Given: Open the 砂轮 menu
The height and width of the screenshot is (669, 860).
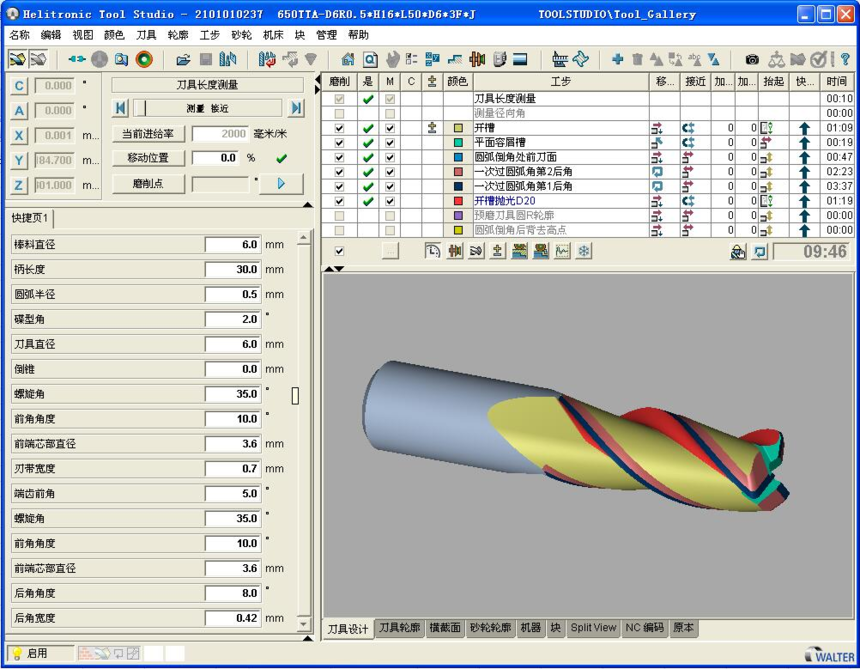Looking at the screenshot, I should 241,35.
